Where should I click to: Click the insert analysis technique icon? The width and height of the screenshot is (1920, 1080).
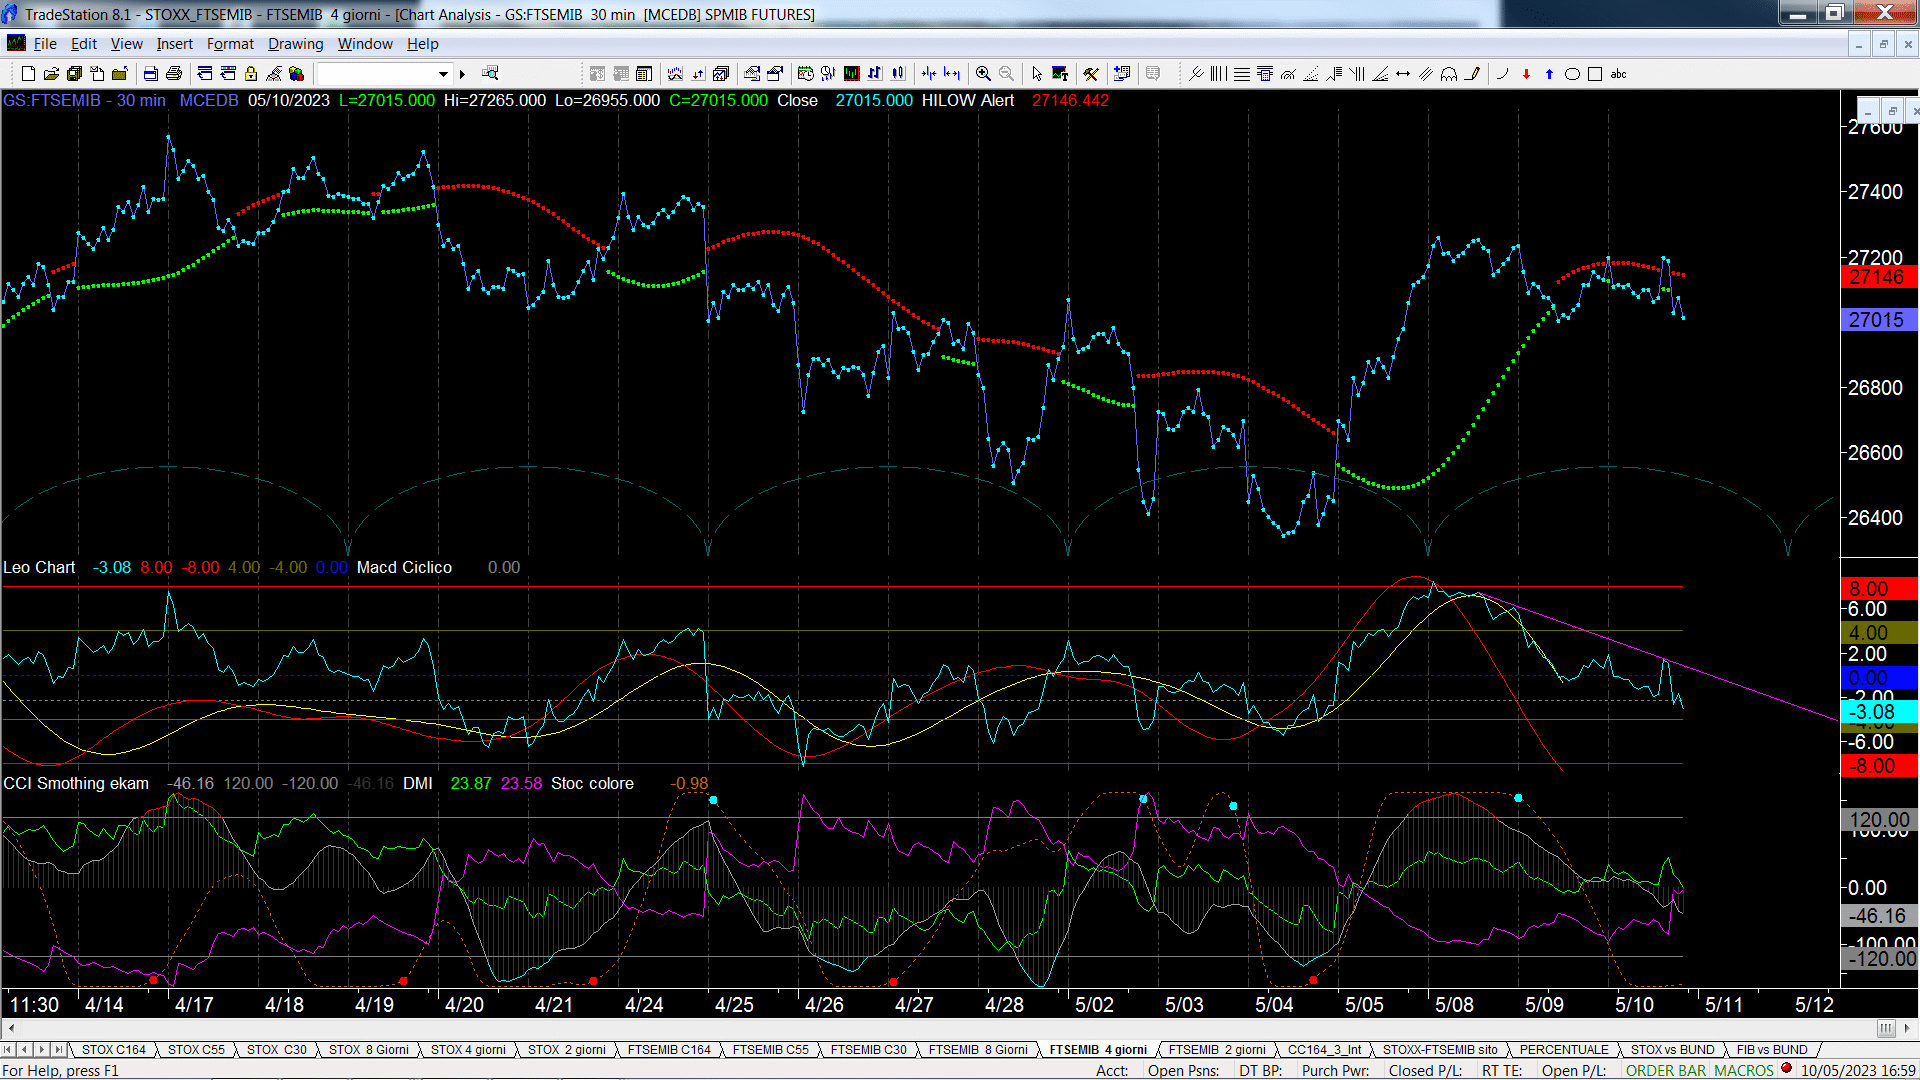point(675,74)
